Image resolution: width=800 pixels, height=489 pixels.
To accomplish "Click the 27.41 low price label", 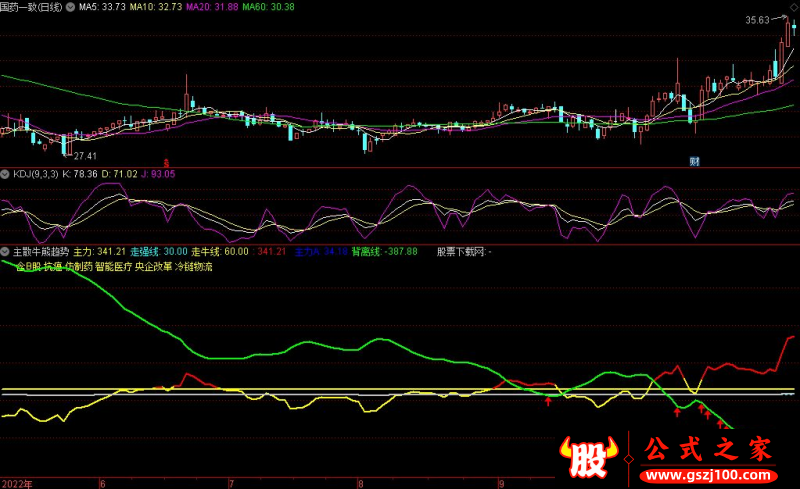I will point(84,156).
